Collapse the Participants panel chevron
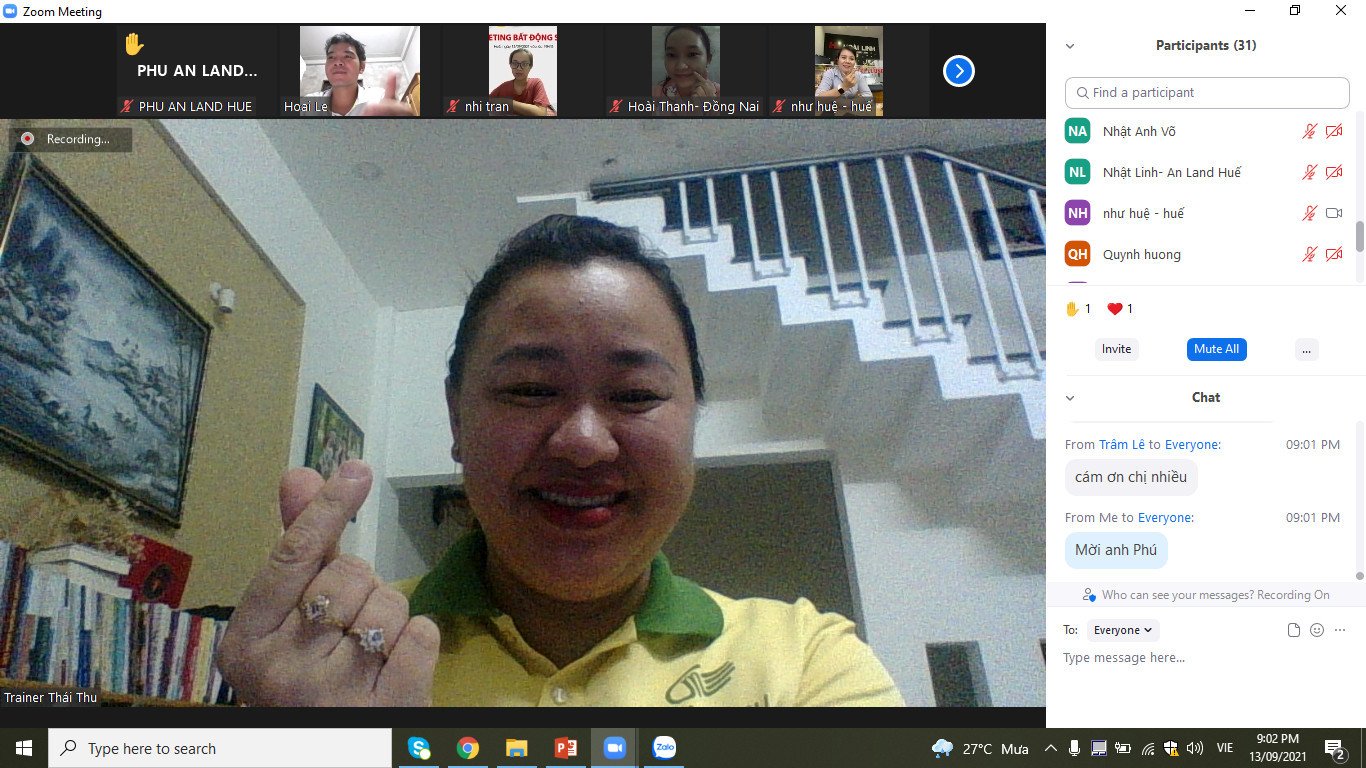 click(x=1070, y=46)
